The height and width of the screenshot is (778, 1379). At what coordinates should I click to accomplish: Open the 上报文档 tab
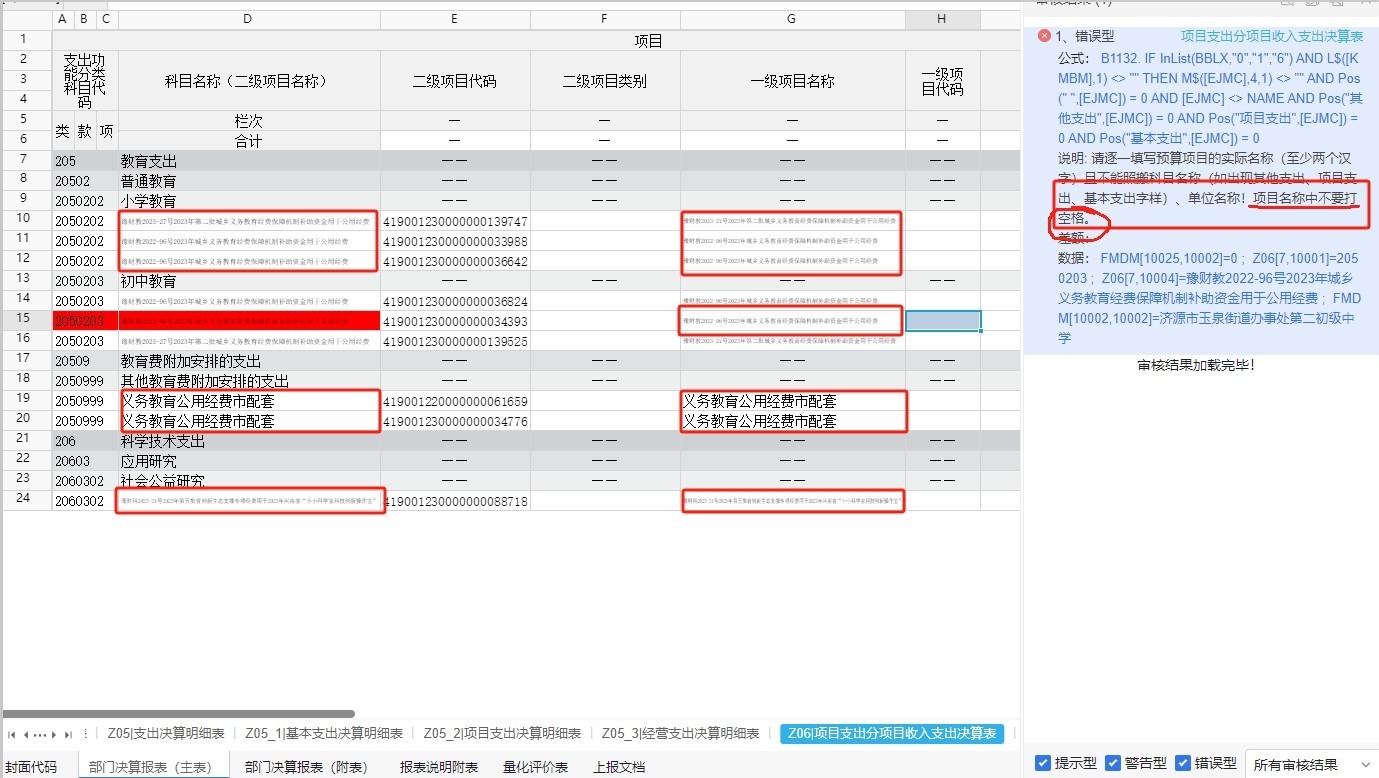click(x=619, y=767)
